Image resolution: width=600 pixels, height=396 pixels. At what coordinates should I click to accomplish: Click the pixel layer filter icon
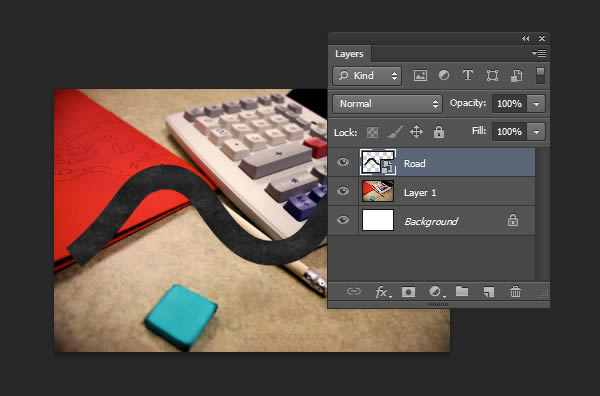click(x=420, y=75)
